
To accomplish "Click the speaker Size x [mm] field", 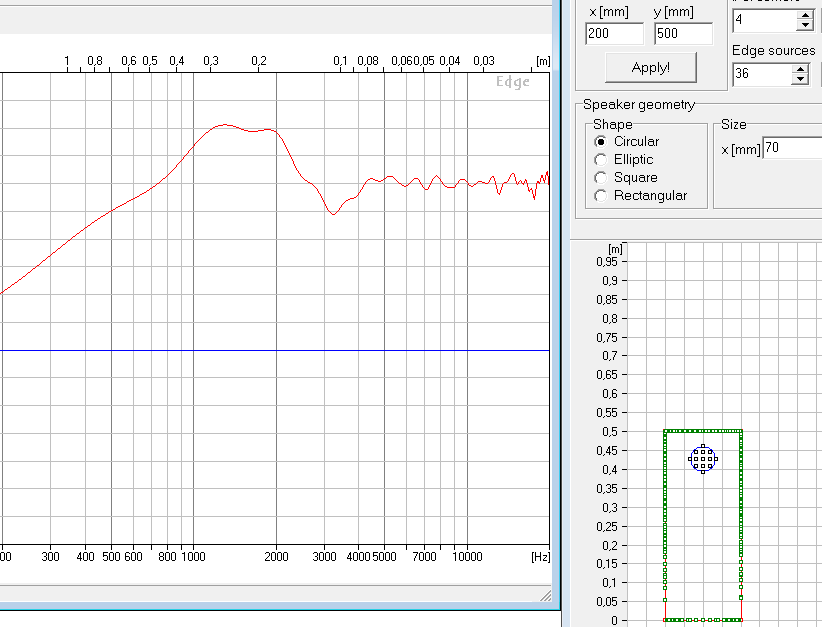I will pos(792,148).
